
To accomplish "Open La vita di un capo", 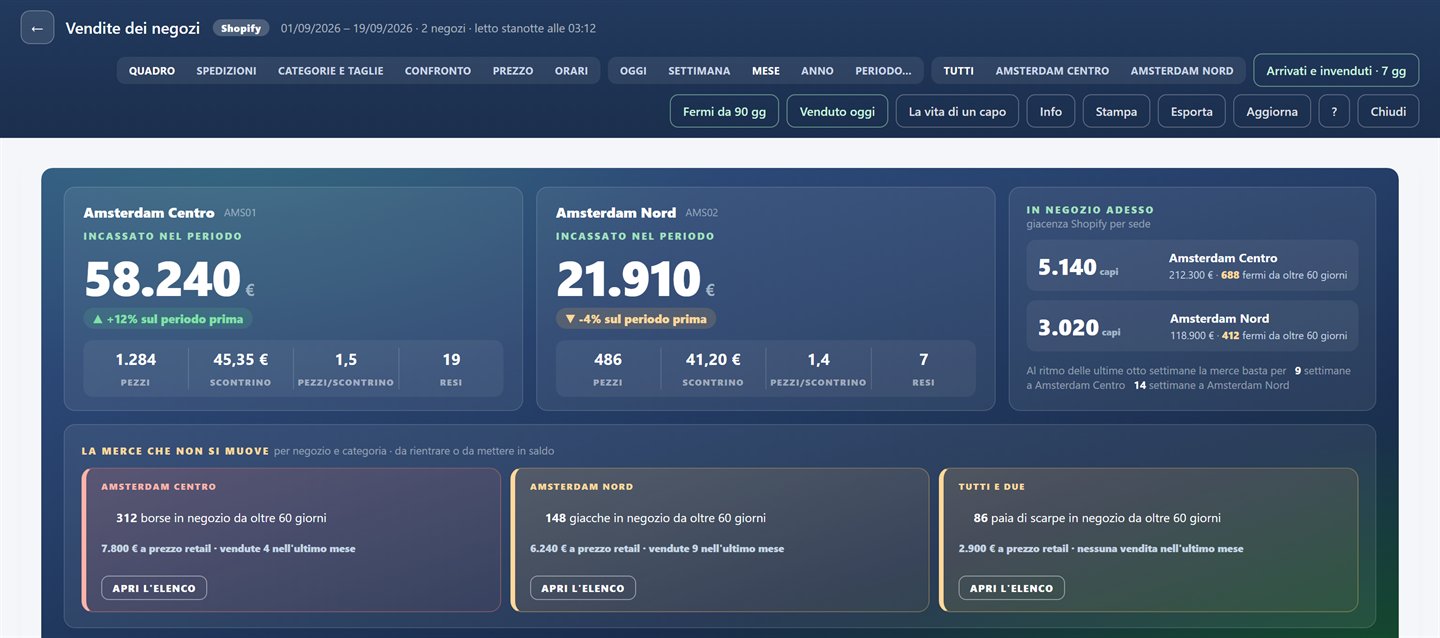I will click(958, 111).
